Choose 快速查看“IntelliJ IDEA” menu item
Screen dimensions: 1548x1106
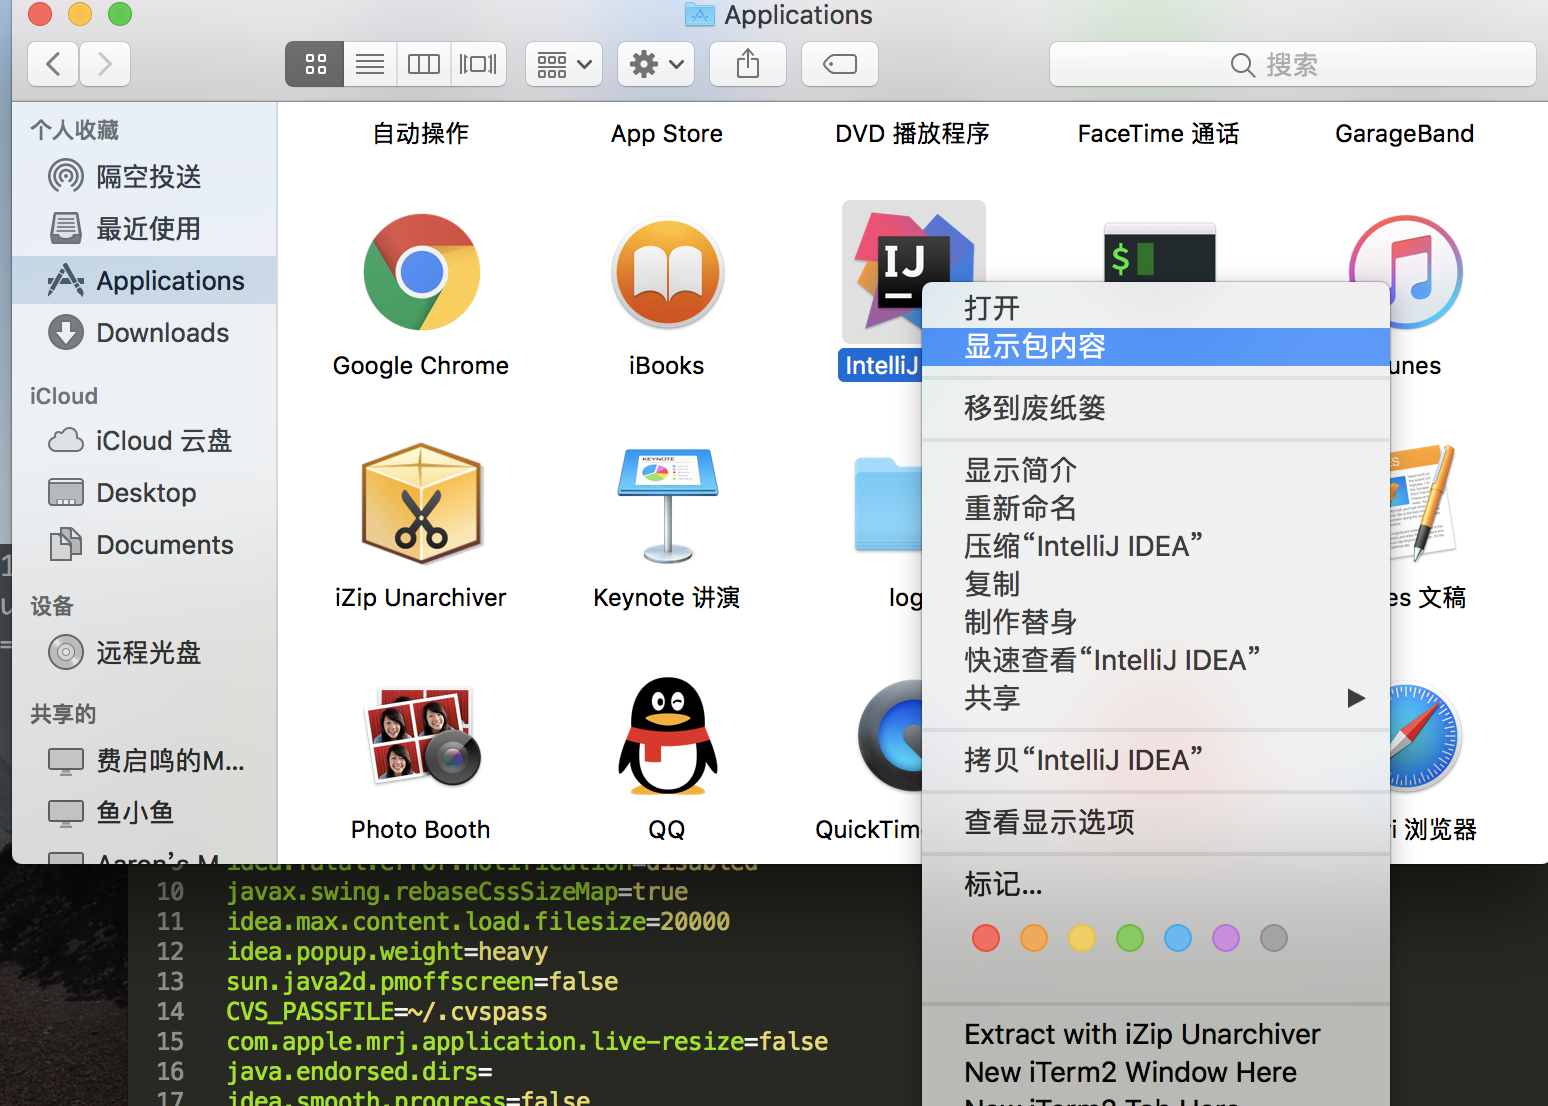point(1156,660)
